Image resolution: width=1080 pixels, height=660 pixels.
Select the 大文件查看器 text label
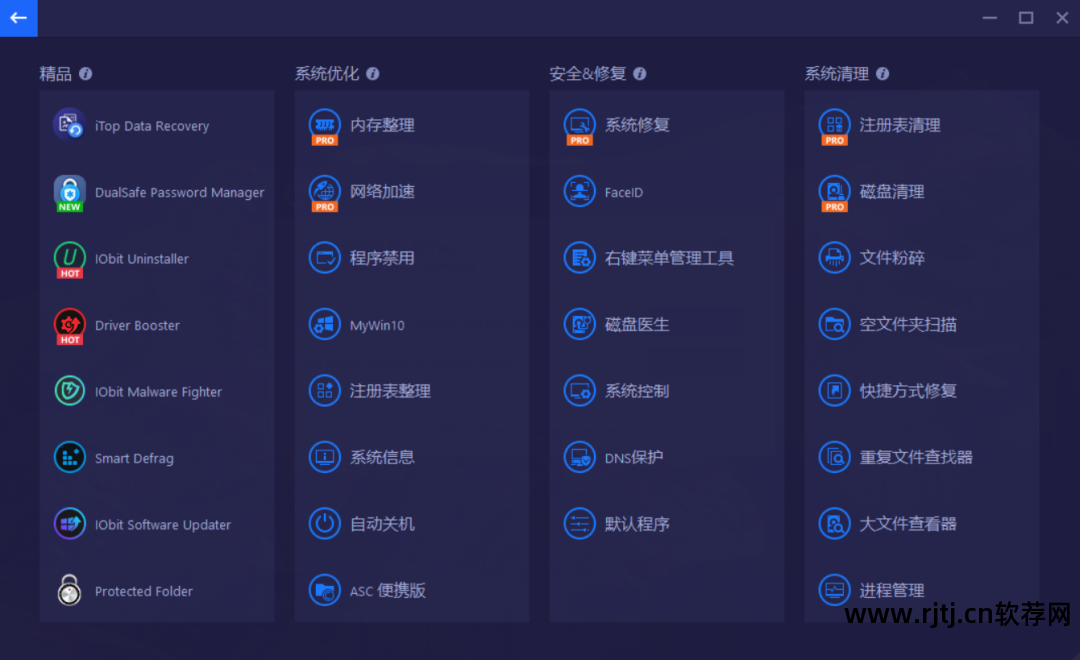coord(908,524)
